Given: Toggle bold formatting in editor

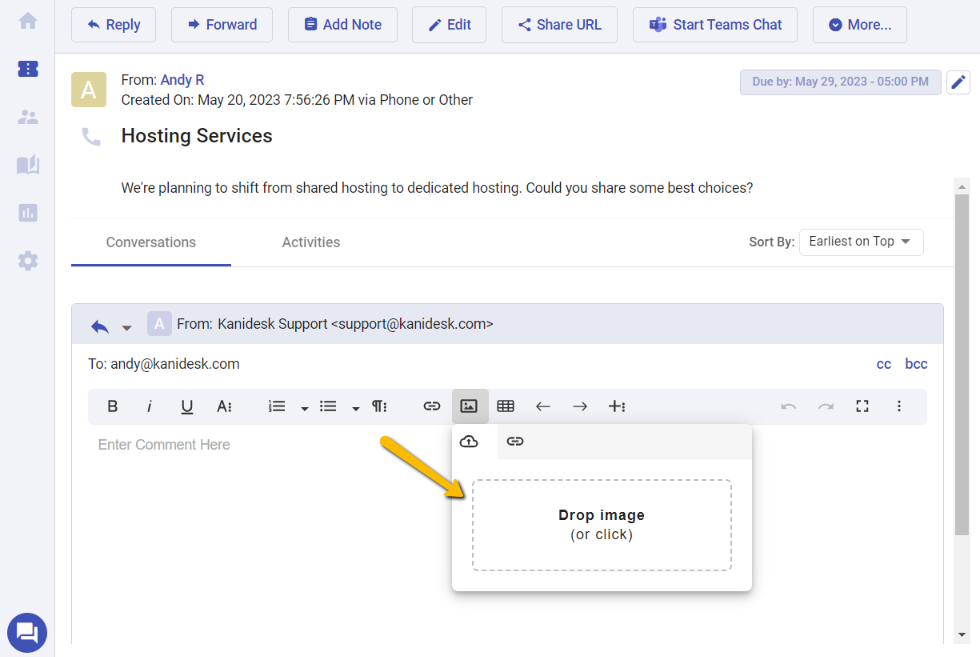Looking at the screenshot, I should (x=112, y=406).
